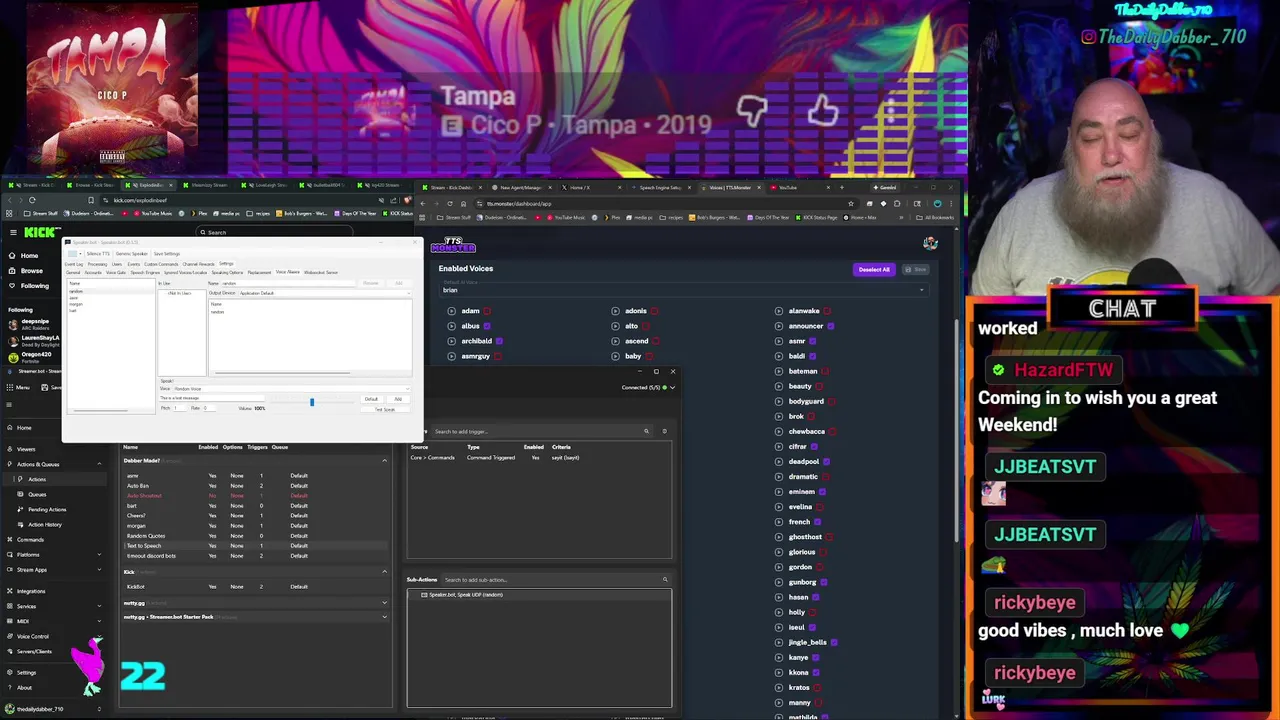The width and height of the screenshot is (1280, 720).
Task: Open the Speaking Options tab in Speaker.bot
Action: pos(226,273)
